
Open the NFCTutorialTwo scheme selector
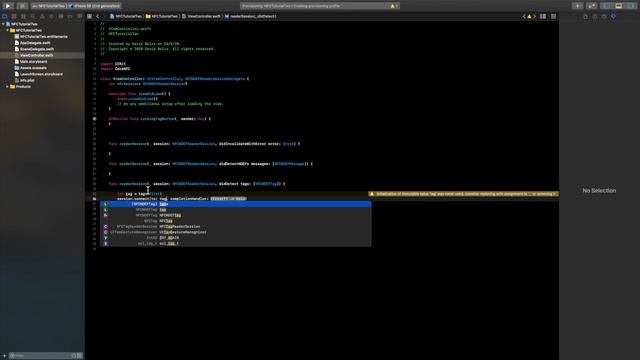tap(49, 6)
